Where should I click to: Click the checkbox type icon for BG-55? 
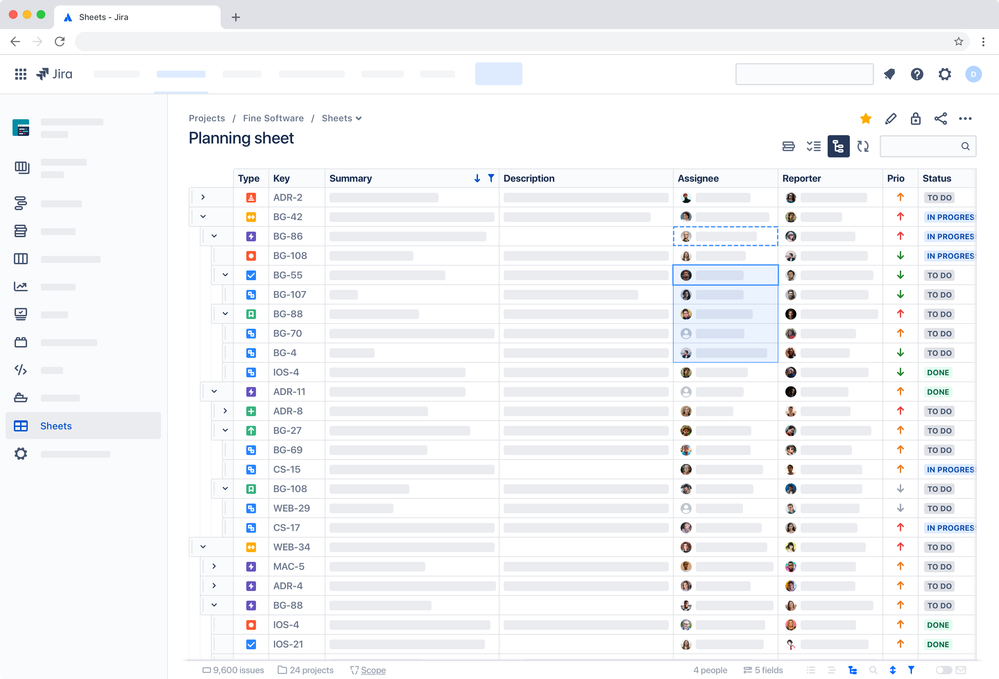click(251, 275)
